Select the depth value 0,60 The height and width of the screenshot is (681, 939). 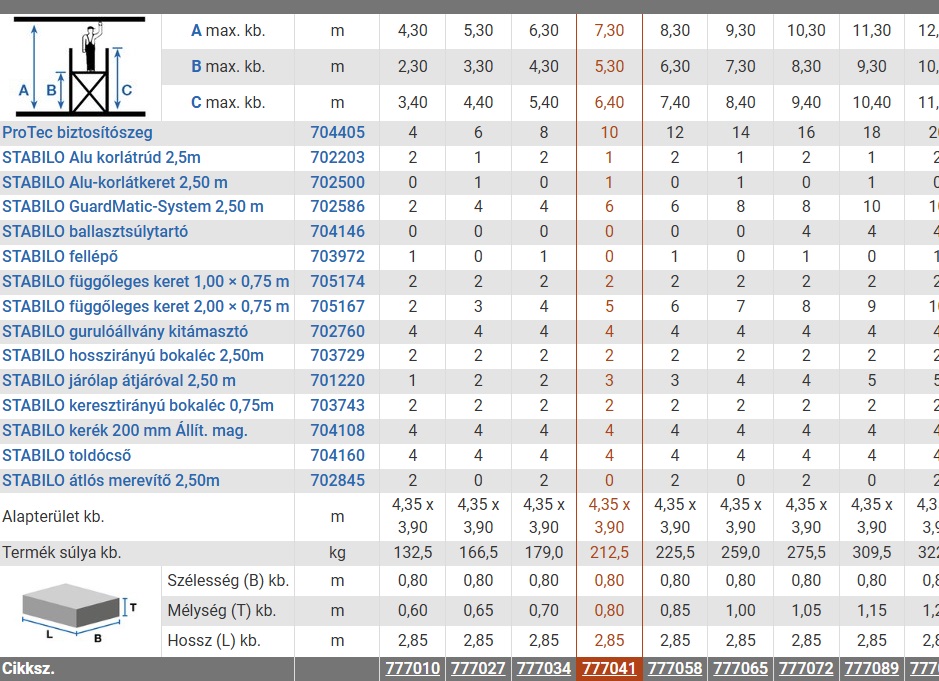click(x=413, y=610)
